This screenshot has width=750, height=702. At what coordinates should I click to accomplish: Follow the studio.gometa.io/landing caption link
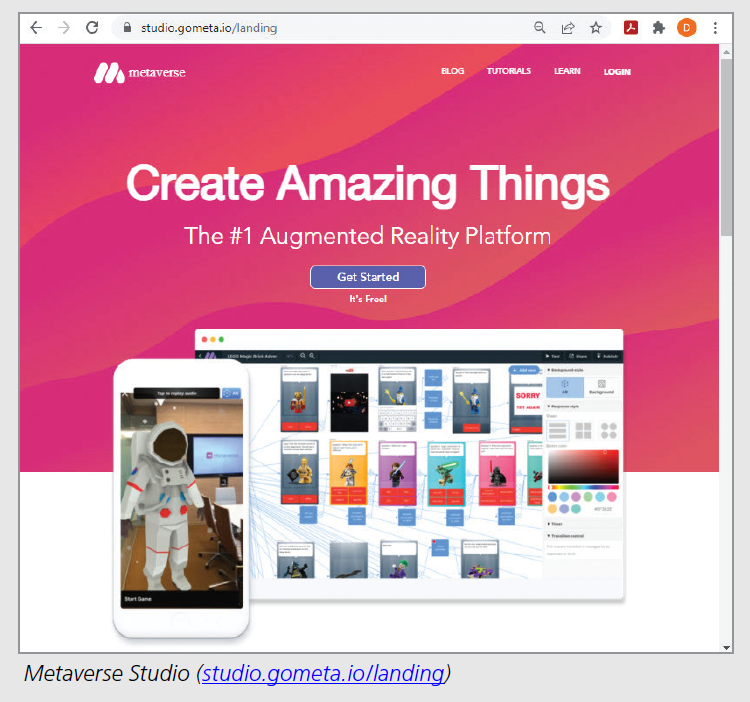pyautogui.click(x=323, y=673)
